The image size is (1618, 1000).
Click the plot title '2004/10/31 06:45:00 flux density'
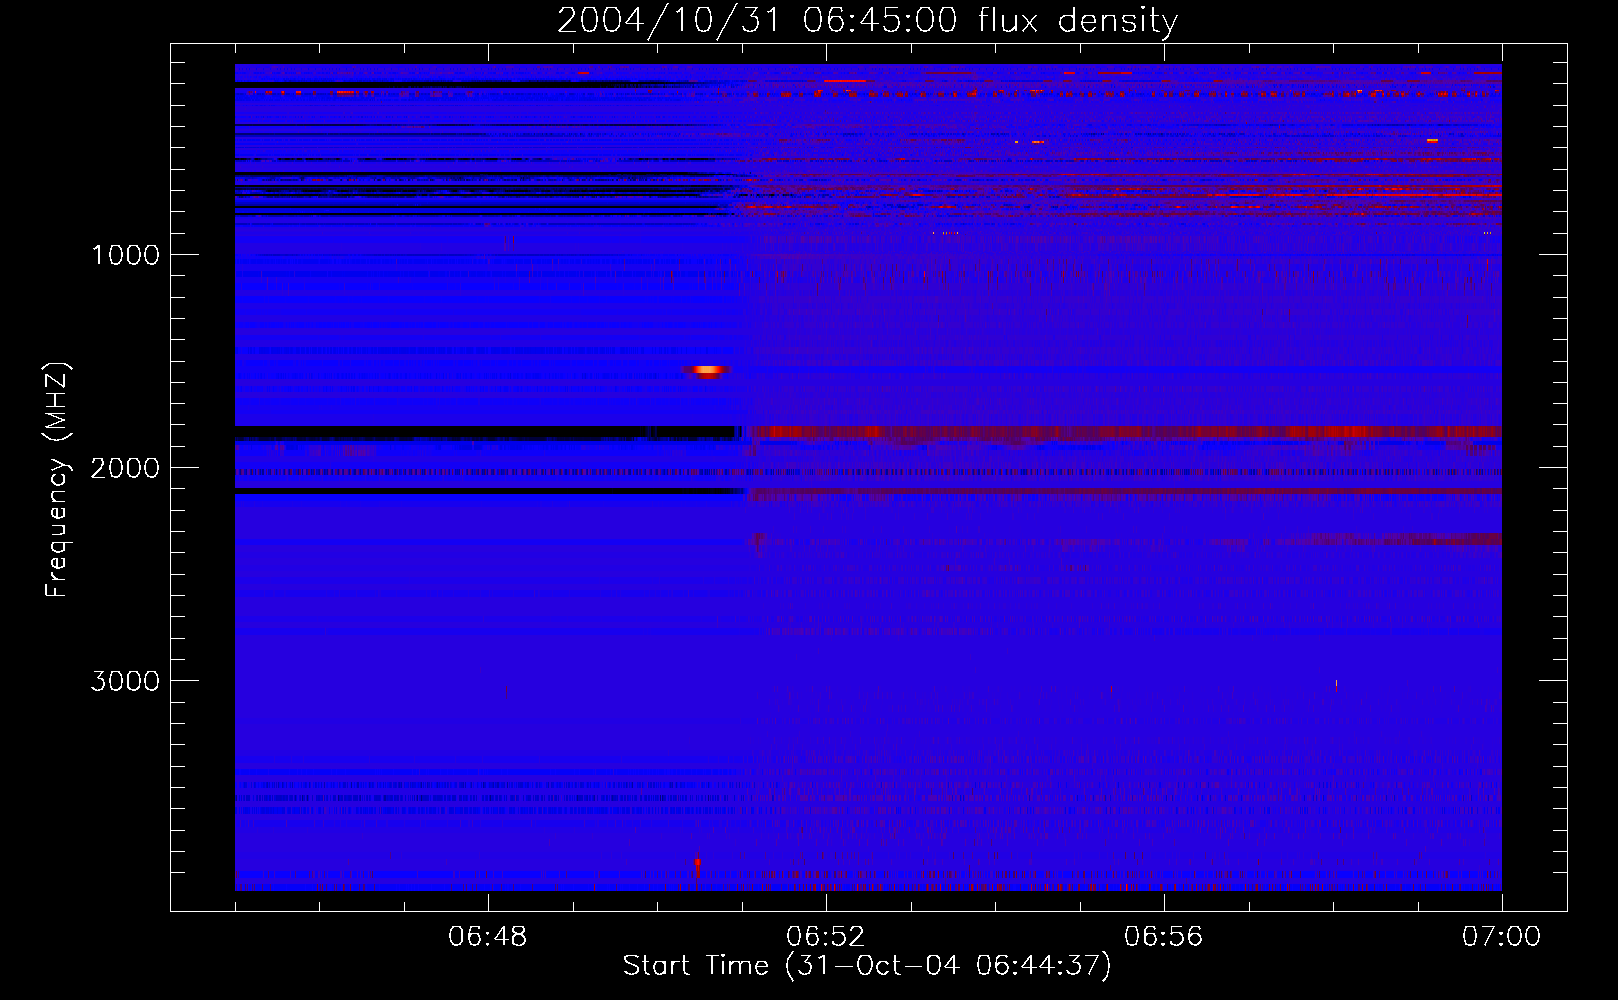867,20
